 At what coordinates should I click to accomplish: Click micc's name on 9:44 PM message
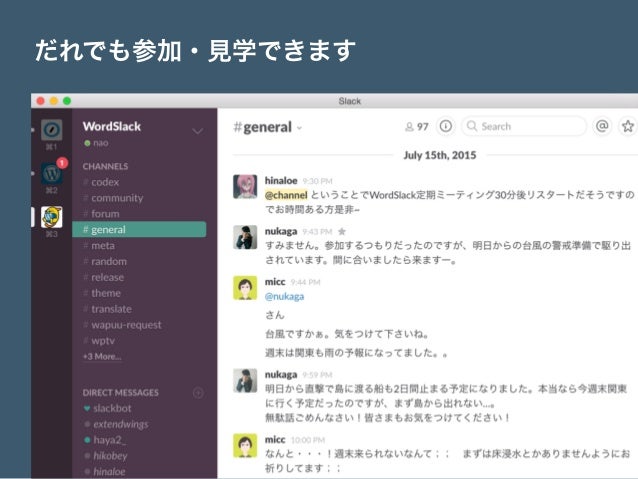tap(275, 282)
